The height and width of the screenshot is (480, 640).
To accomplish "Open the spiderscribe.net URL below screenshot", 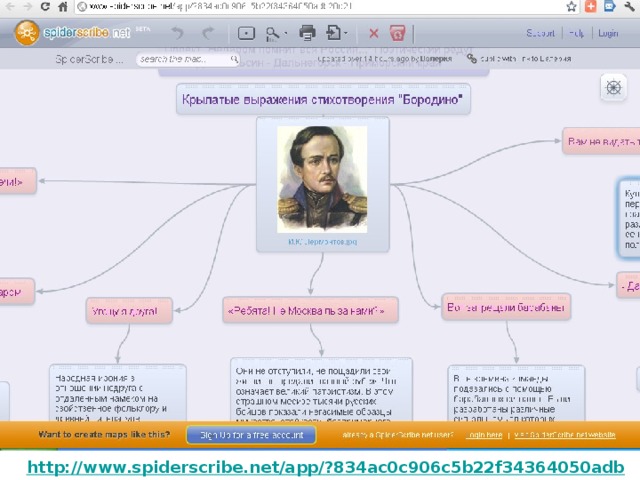I will [x=326, y=467].
